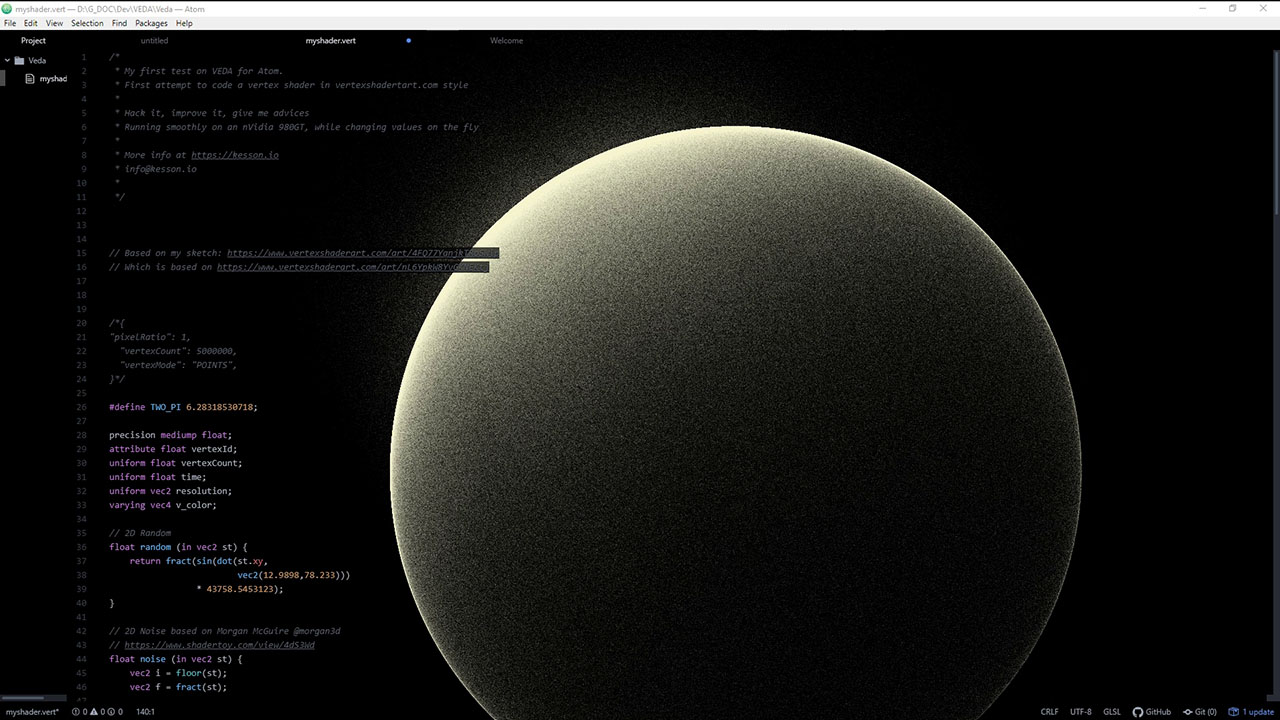Image resolution: width=1280 pixels, height=720 pixels.
Task: Open the vertexshaderart.com link on line 15
Action: [x=362, y=253]
